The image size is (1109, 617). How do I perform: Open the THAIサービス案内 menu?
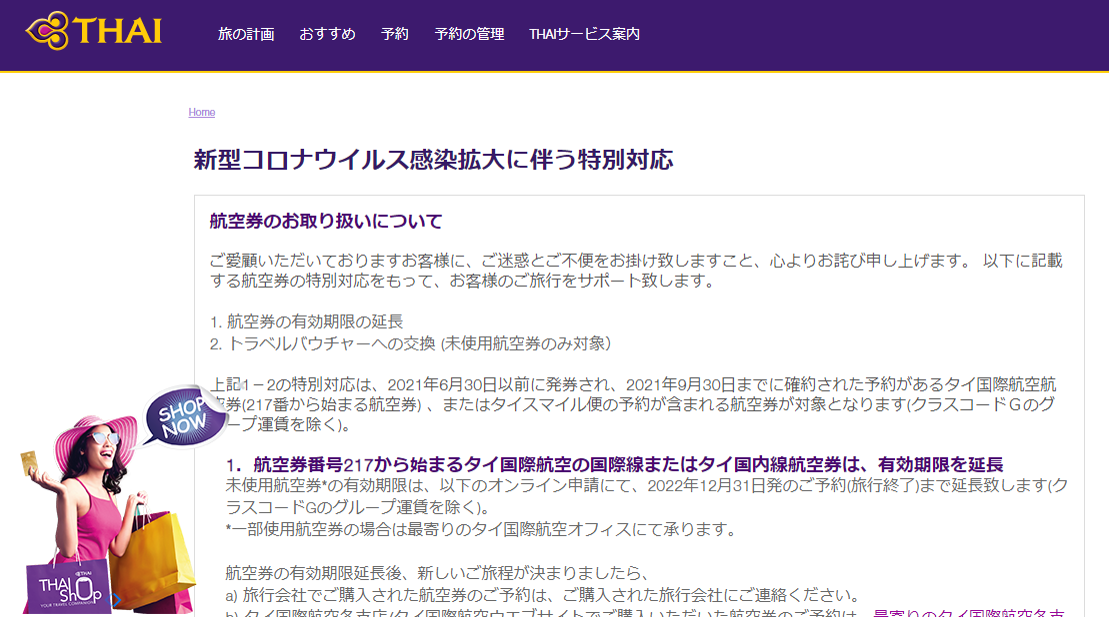pyautogui.click(x=585, y=33)
